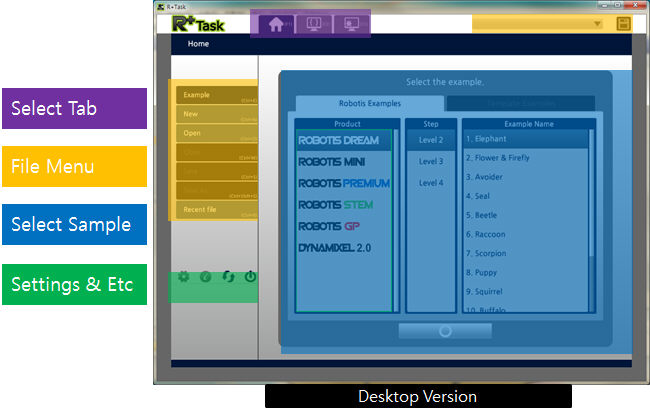Choose Open in the file menu
Viewport: 650px width, 415px height.
tap(217, 133)
